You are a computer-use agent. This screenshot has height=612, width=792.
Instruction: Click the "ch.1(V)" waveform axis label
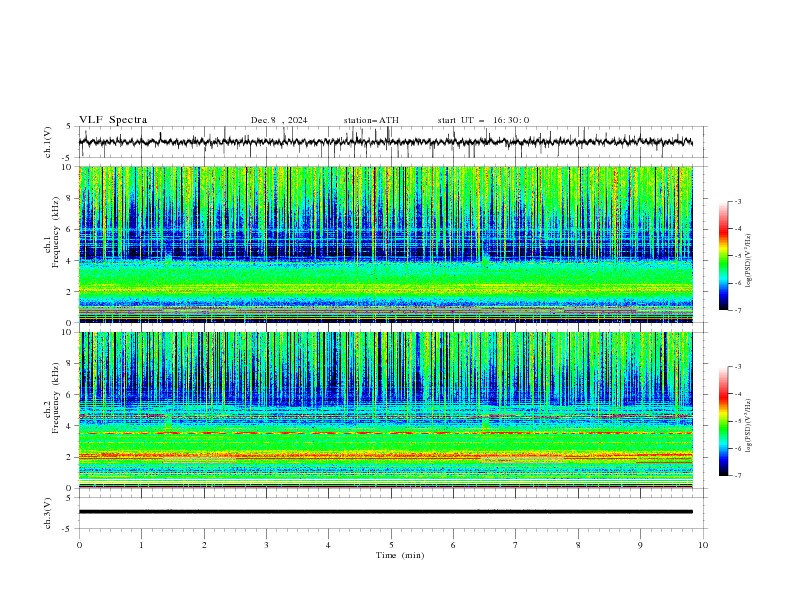[x=48, y=142]
